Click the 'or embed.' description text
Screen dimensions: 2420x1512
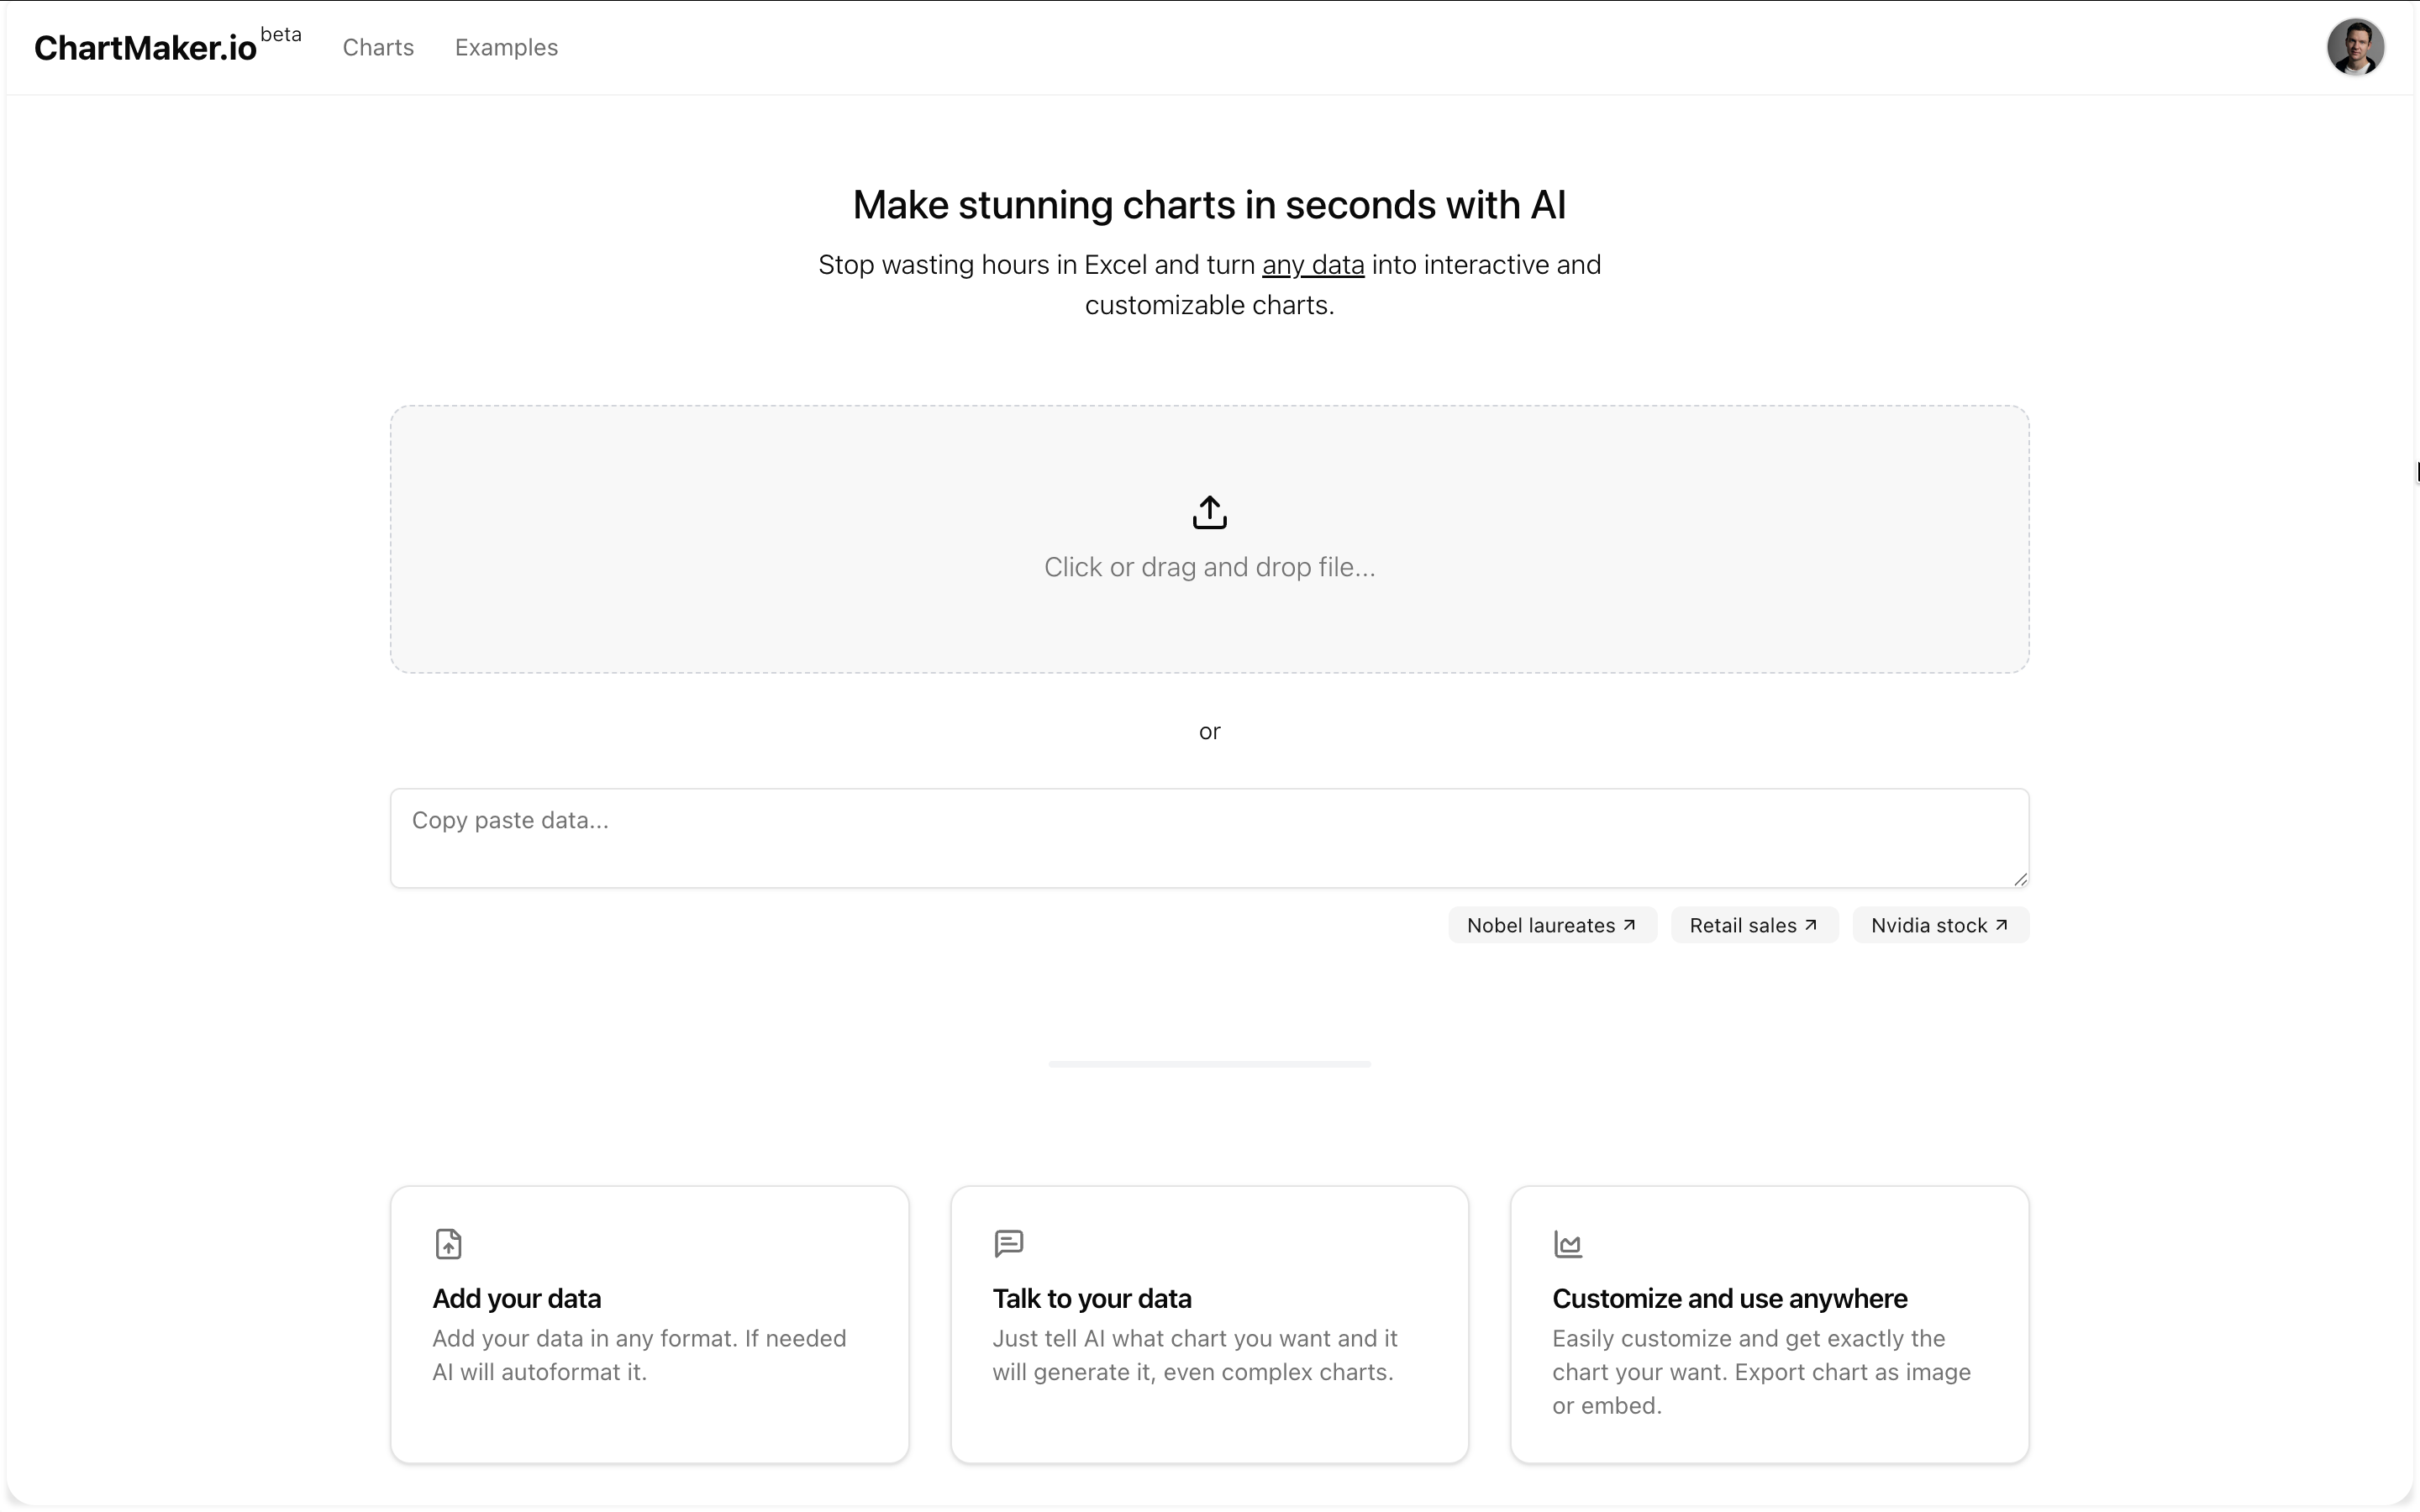(x=1607, y=1406)
